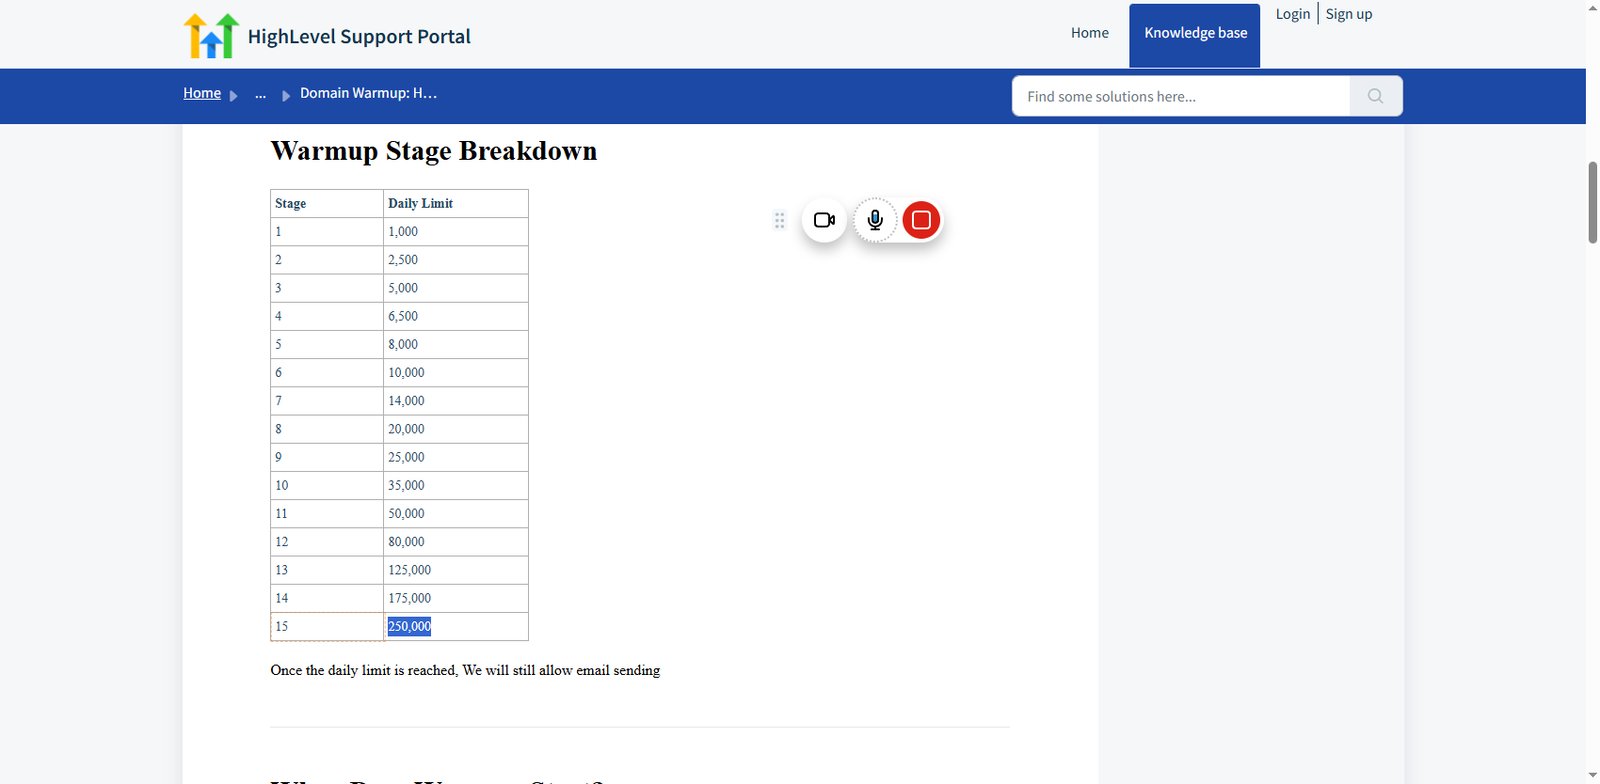
Task: Follow the Sign up link
Action: (x=1348, y=14)
